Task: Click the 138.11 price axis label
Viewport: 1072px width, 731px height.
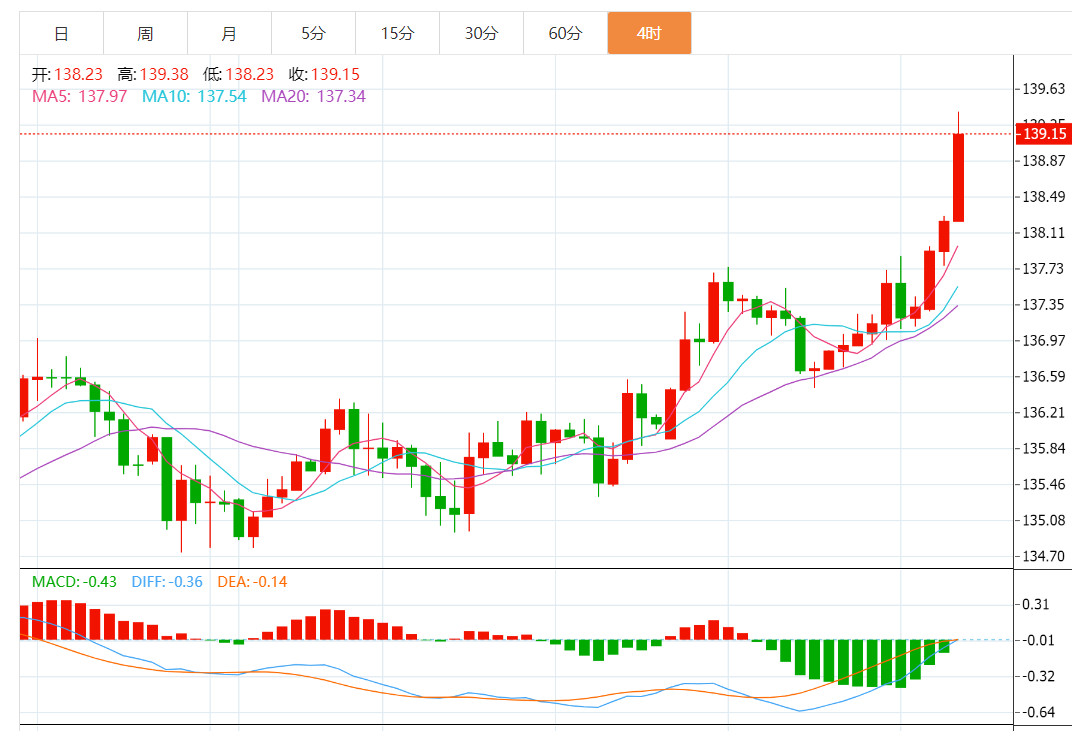Action: [1043, 233]
